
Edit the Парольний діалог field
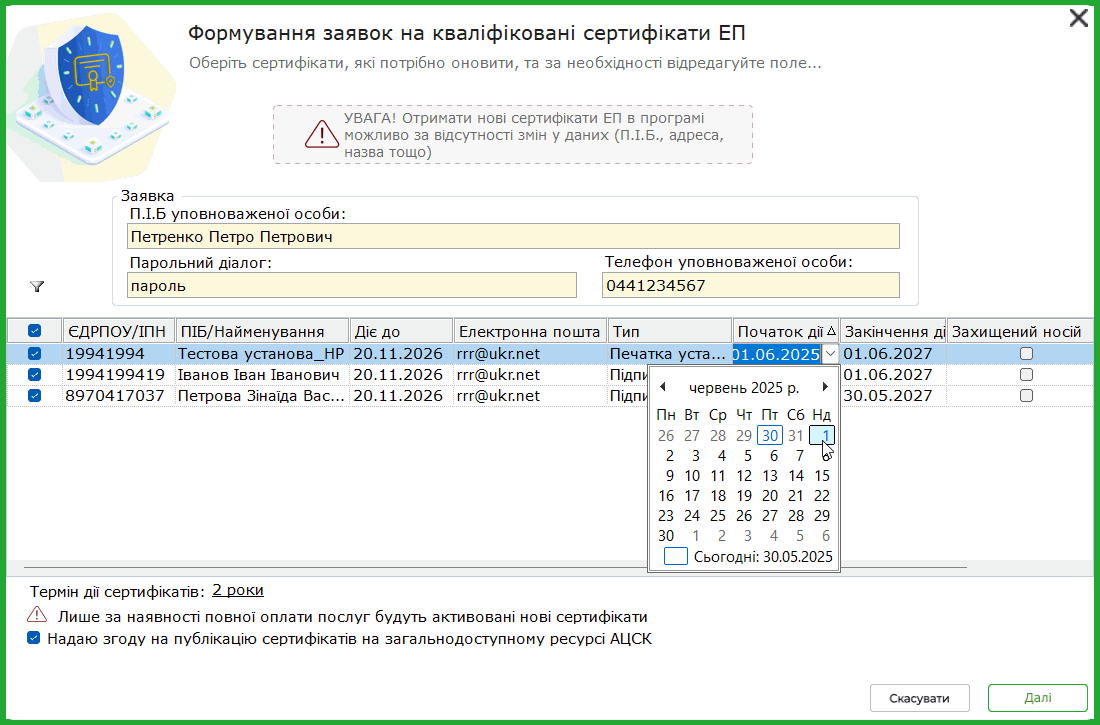(351, 286)
